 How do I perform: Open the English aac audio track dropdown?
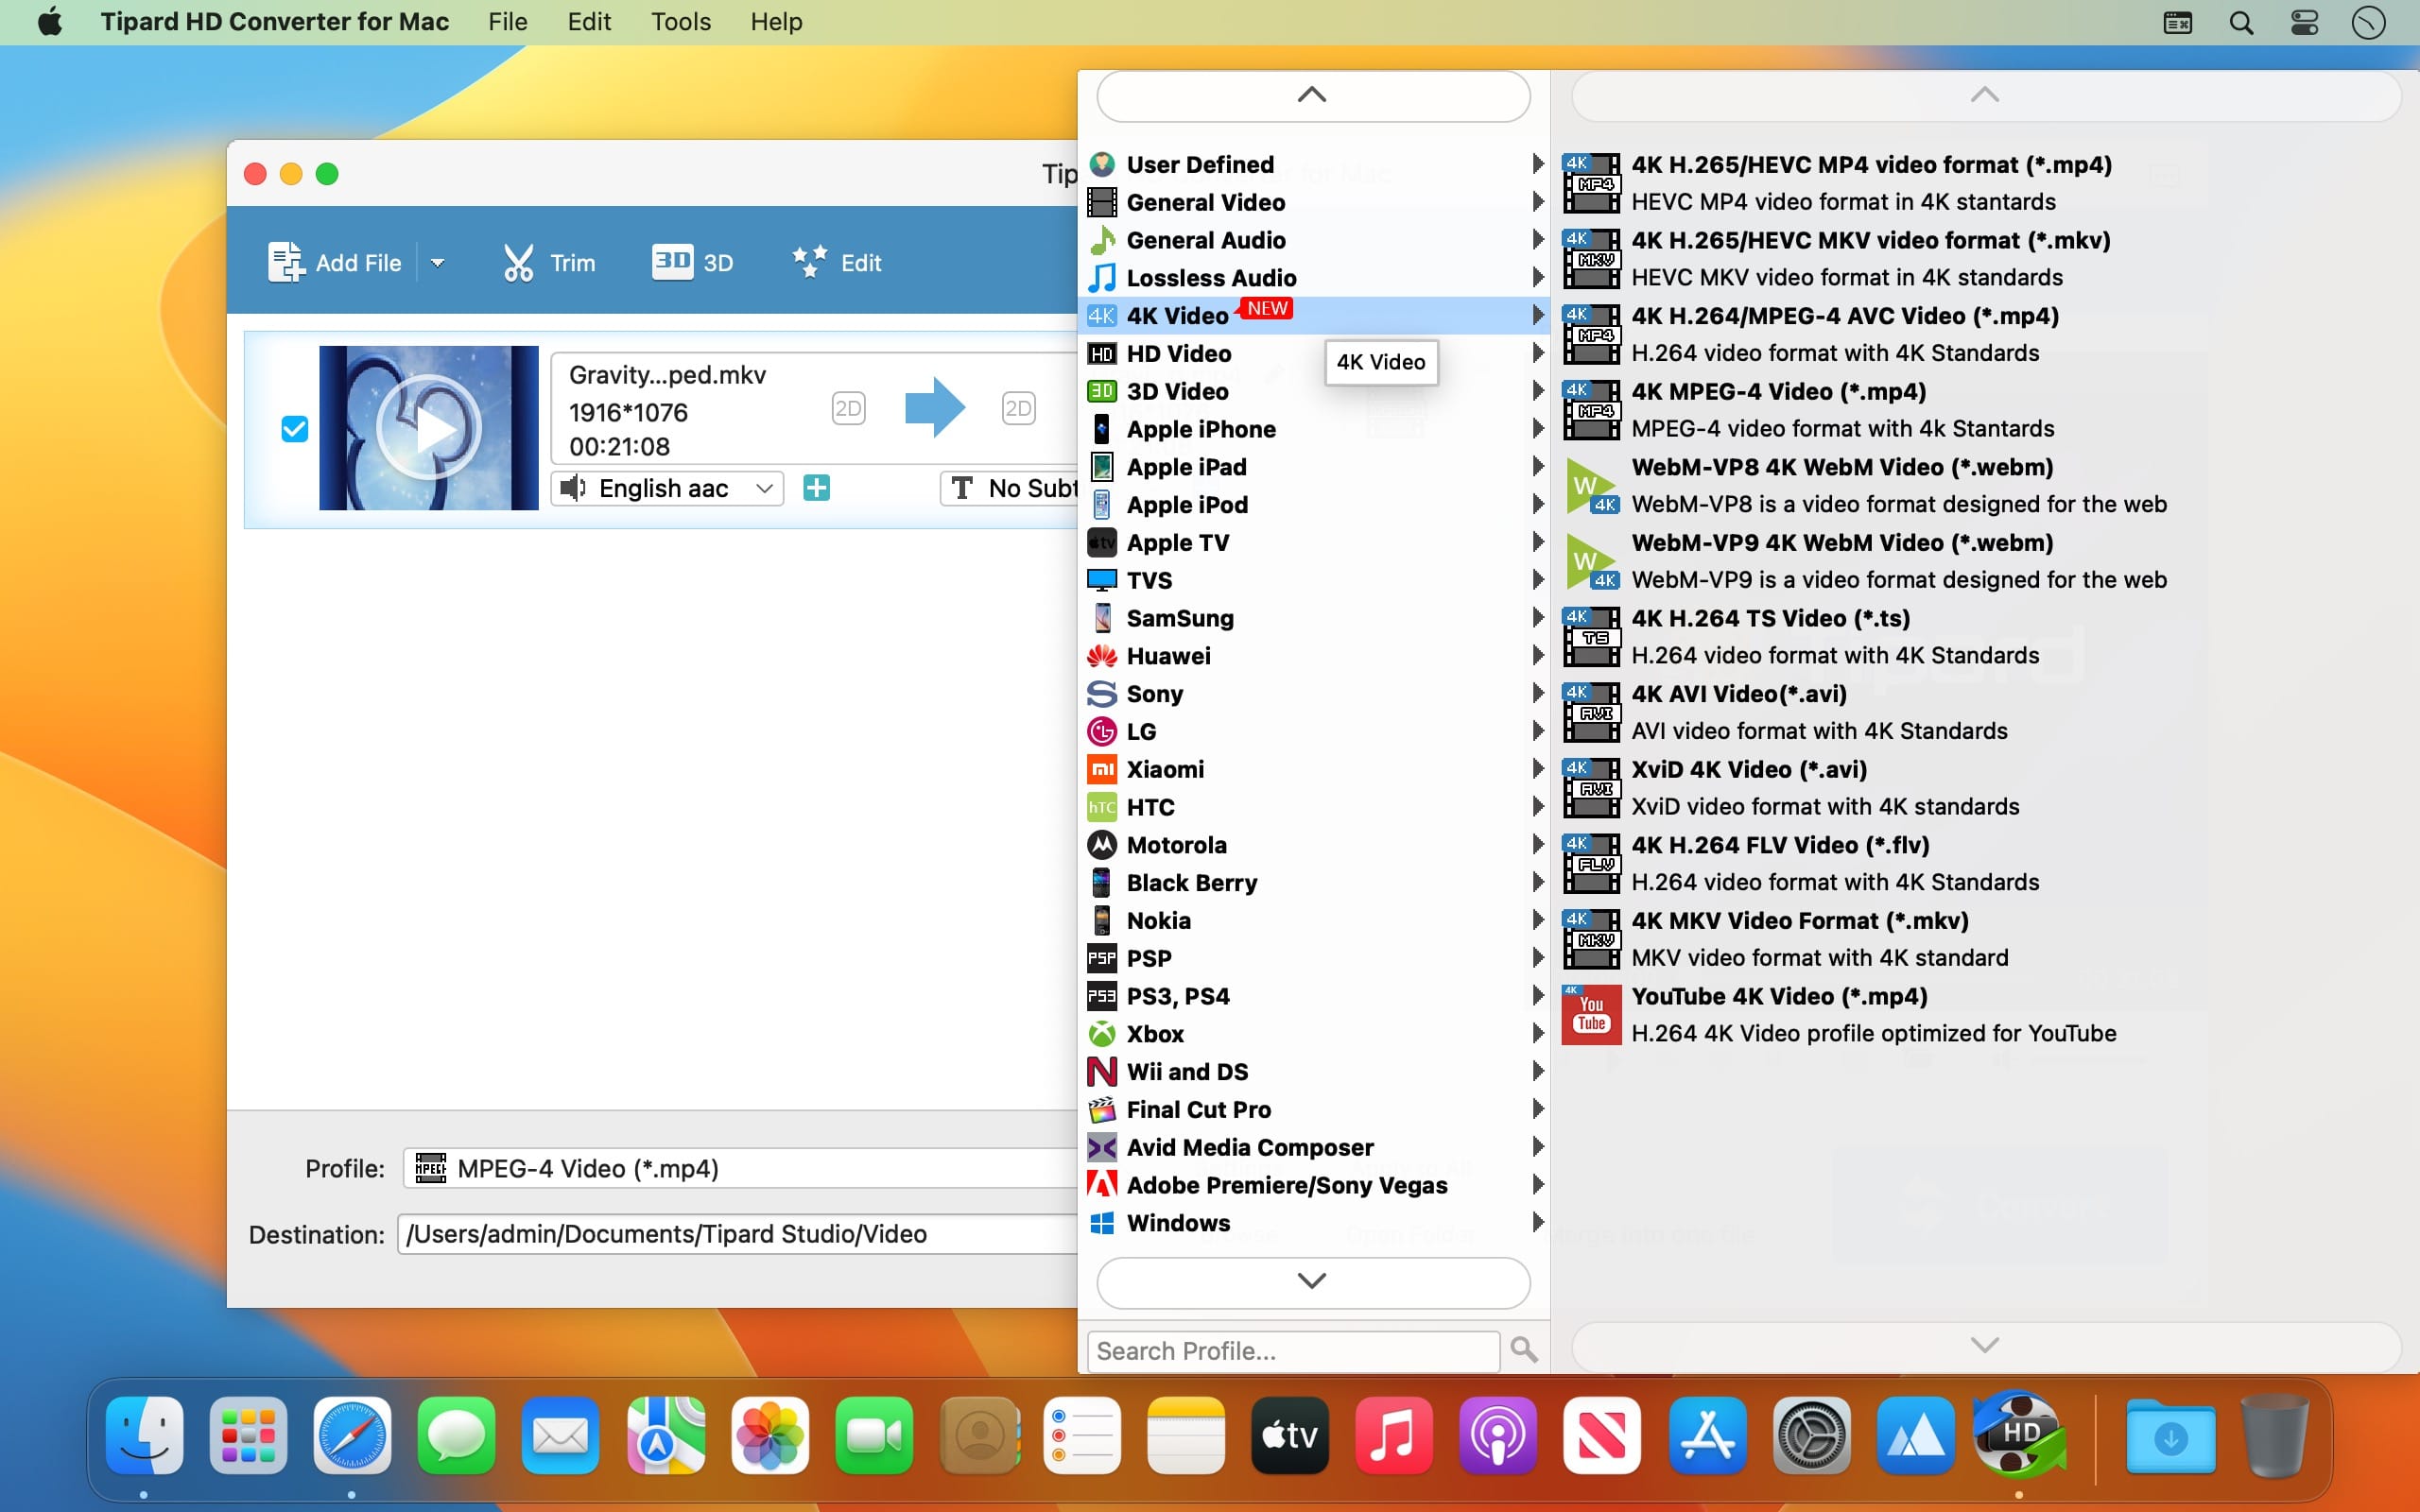pyautogui.click(x=667, y=488)
